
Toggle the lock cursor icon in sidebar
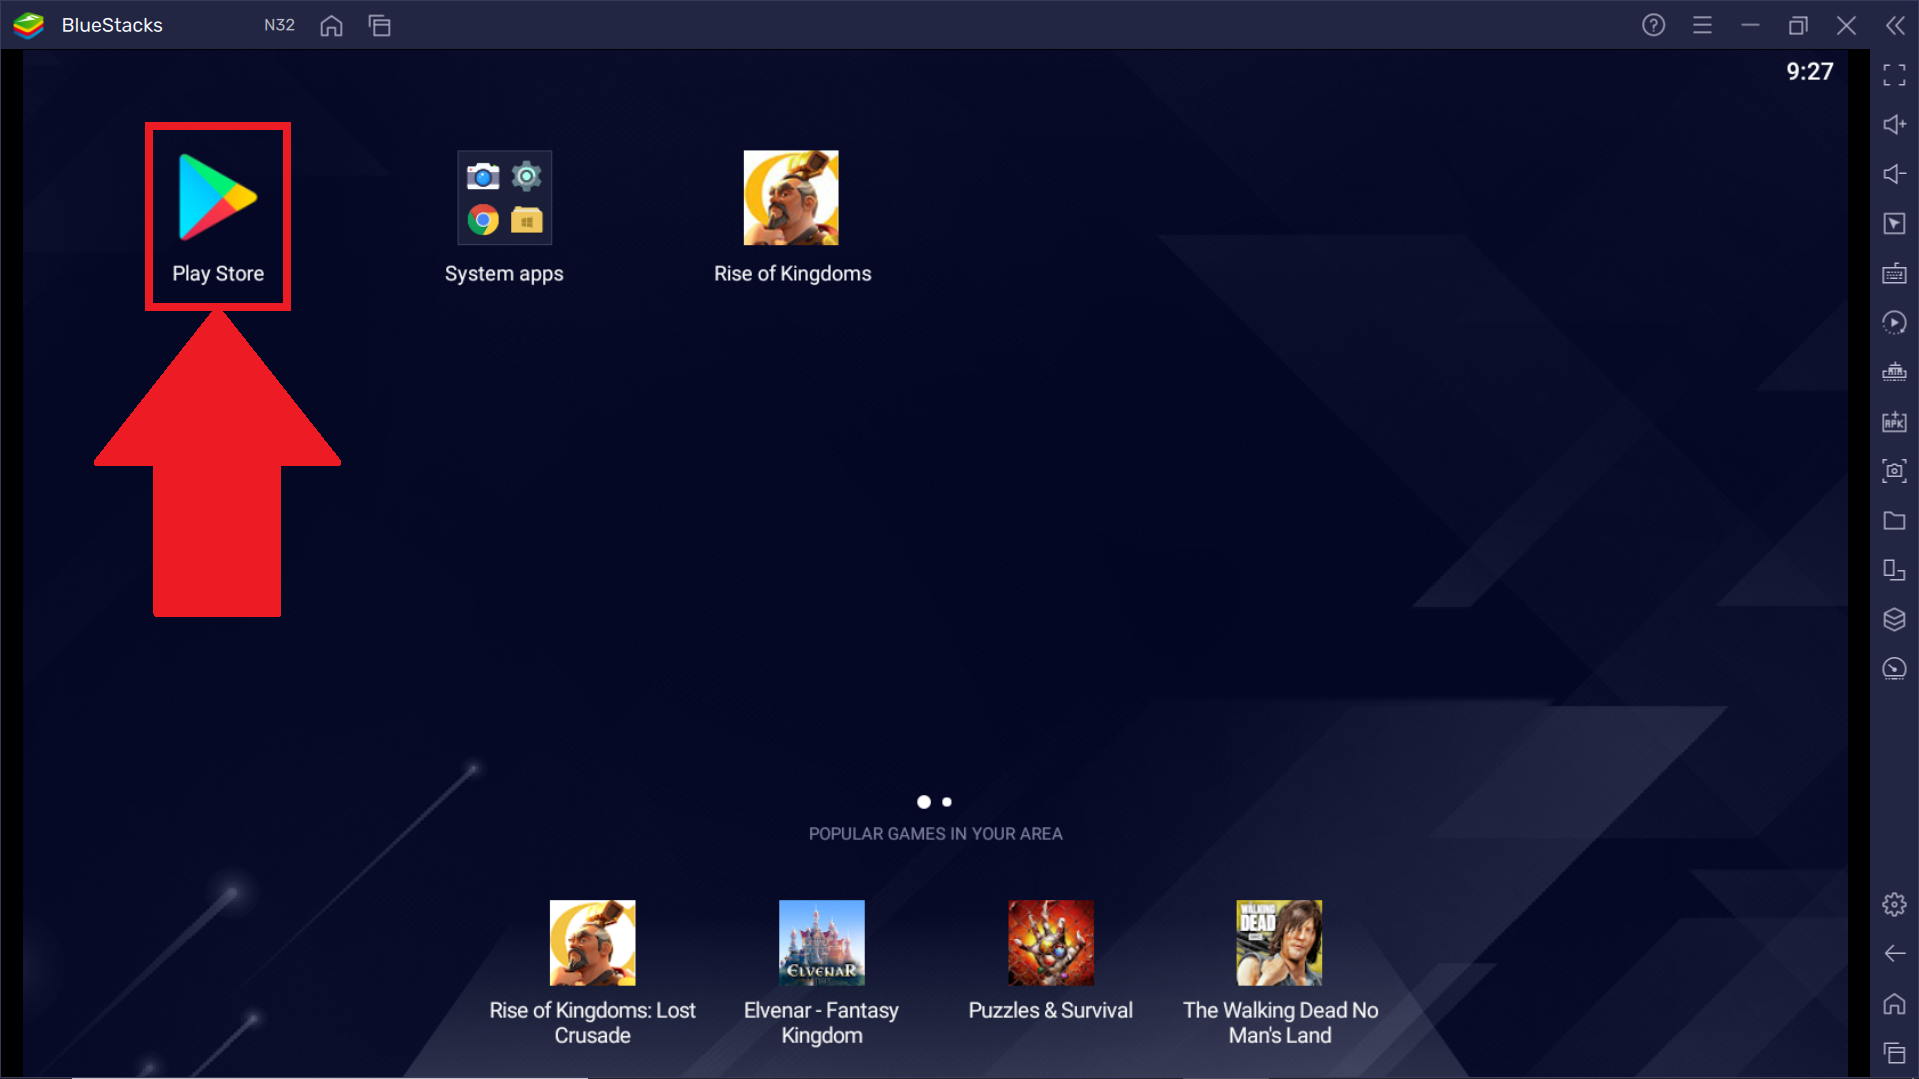(1894, 223)
